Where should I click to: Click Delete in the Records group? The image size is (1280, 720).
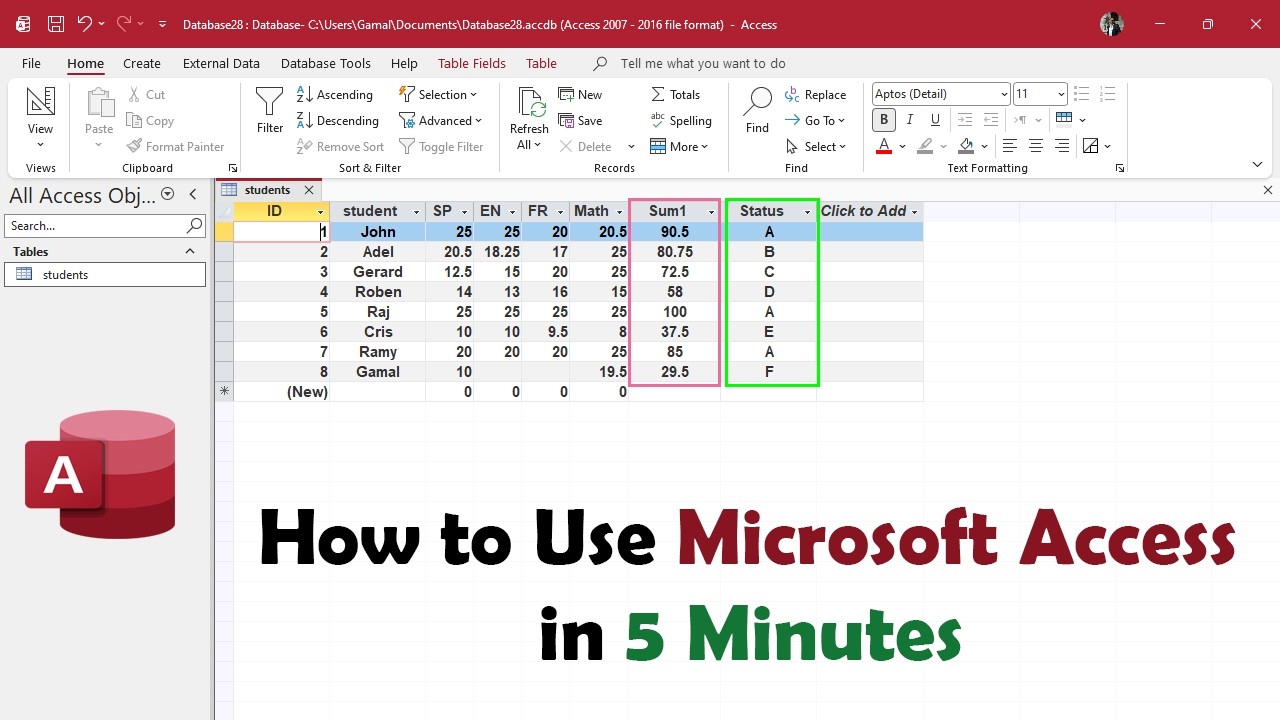click(585, 146)
